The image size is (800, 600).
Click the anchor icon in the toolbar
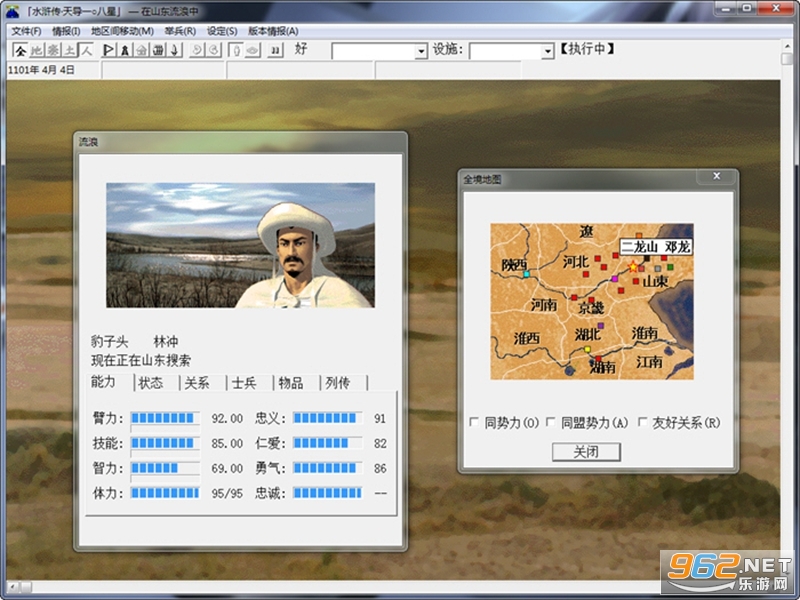click(174, 50)
